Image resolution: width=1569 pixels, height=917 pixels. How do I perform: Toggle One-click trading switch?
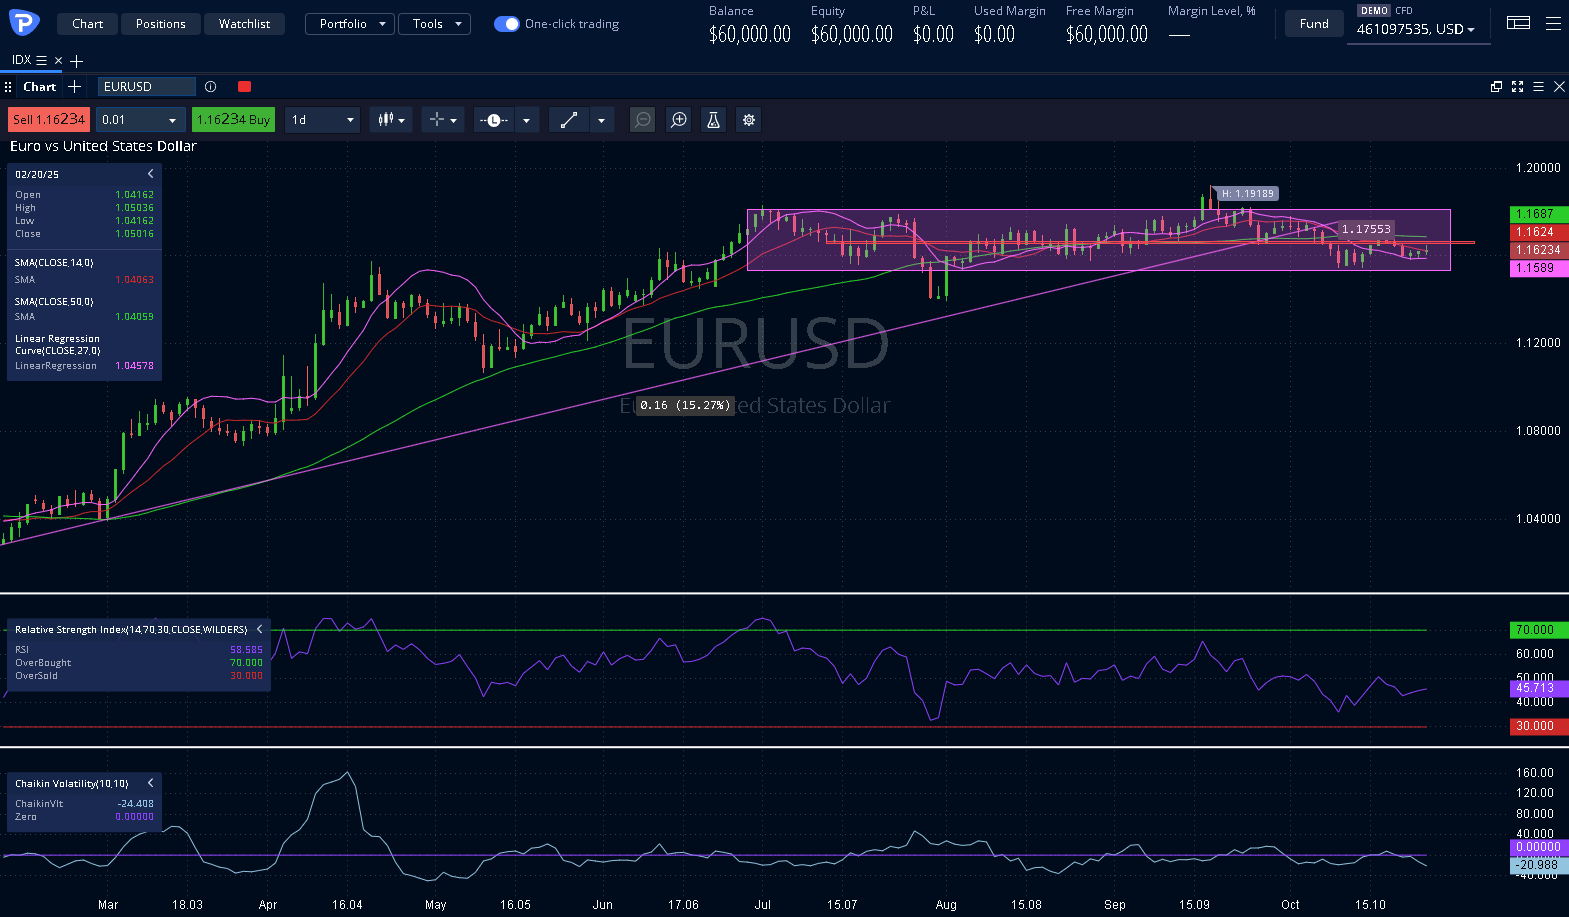507,24
